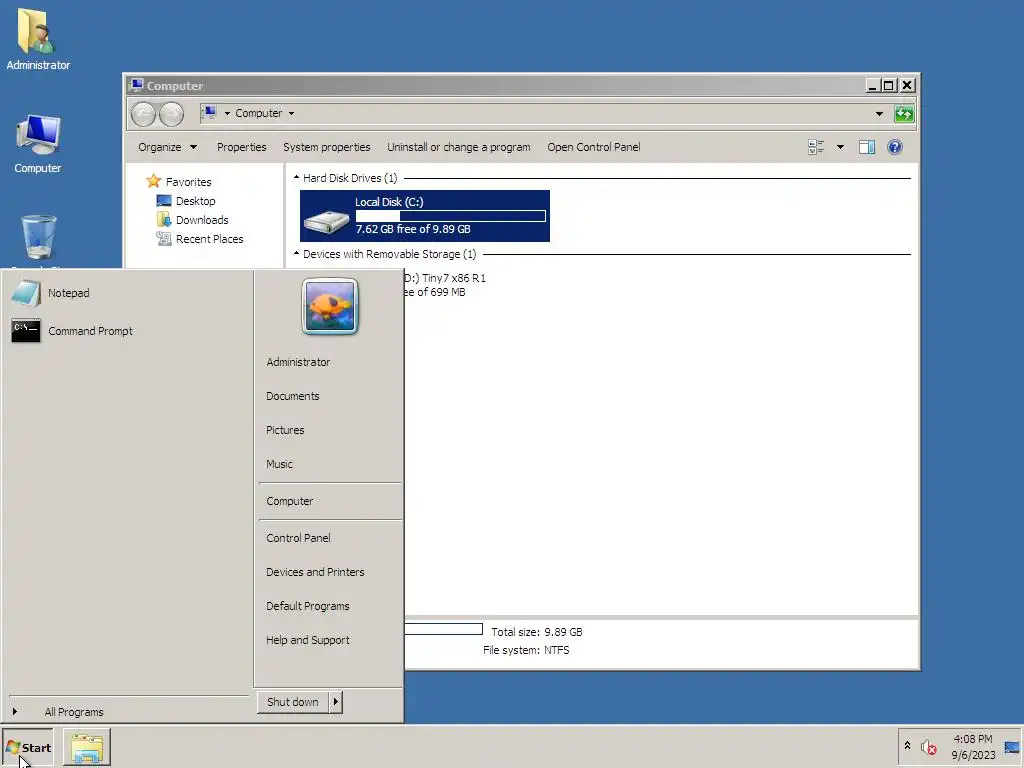This screenshot has width=1024, height=768.
Task: Show hidden tray icons arrow
Action: click(907, 746)
